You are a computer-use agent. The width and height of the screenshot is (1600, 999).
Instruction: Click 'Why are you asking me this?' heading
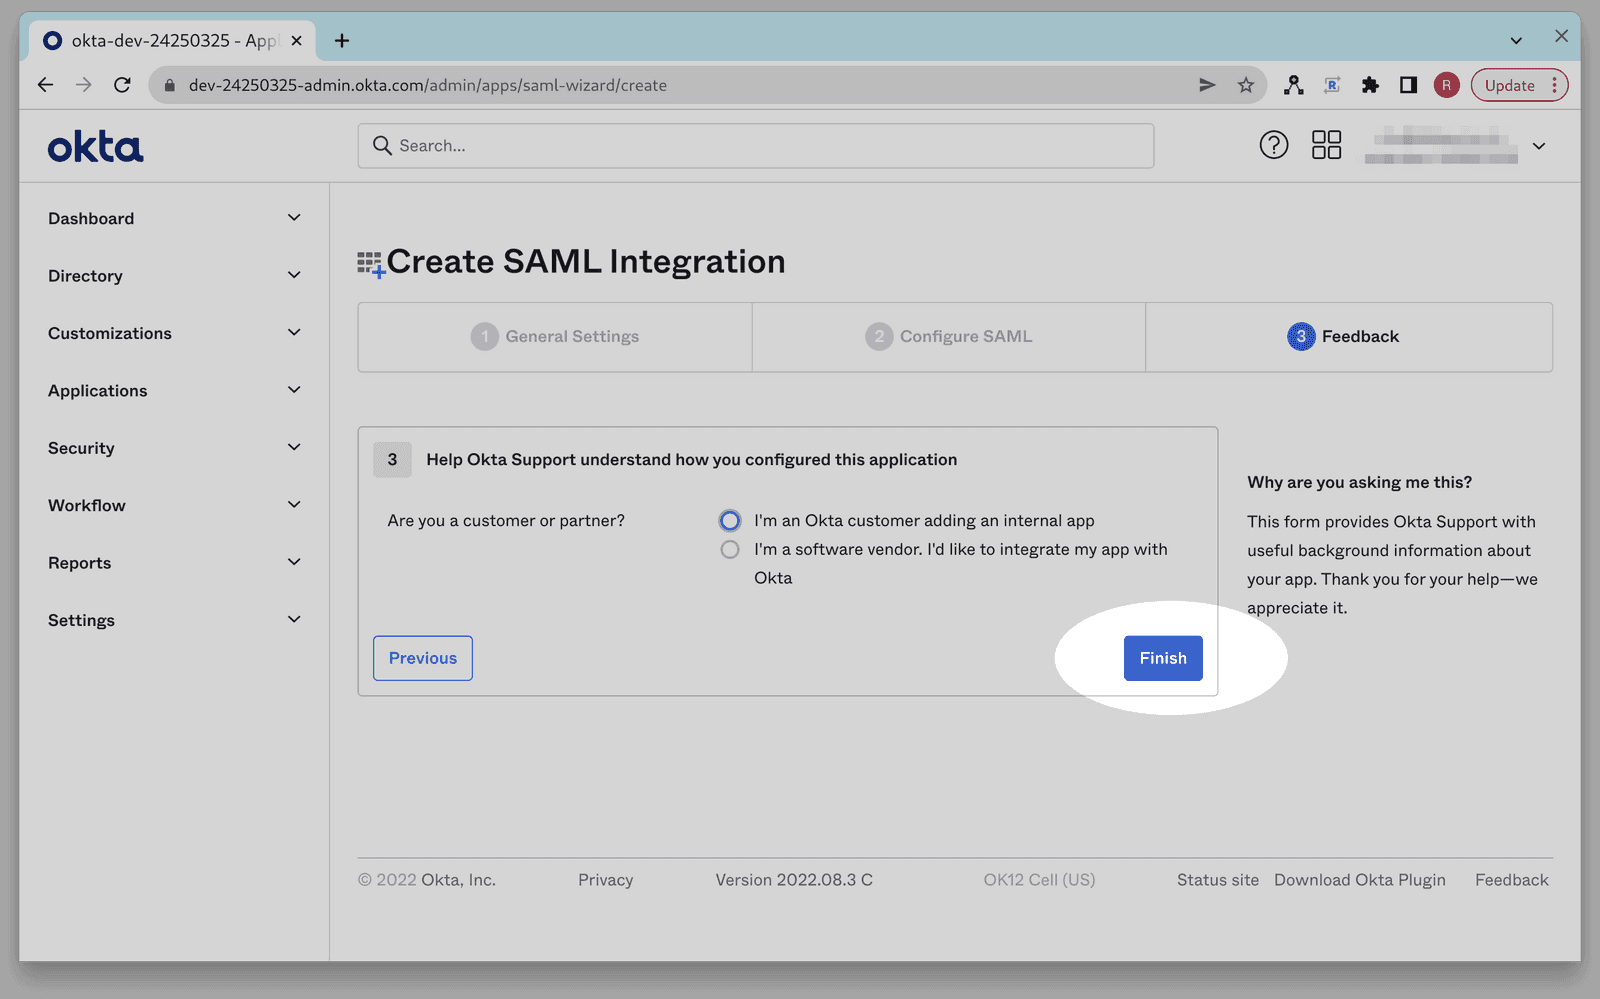[x=1359, y=482]
